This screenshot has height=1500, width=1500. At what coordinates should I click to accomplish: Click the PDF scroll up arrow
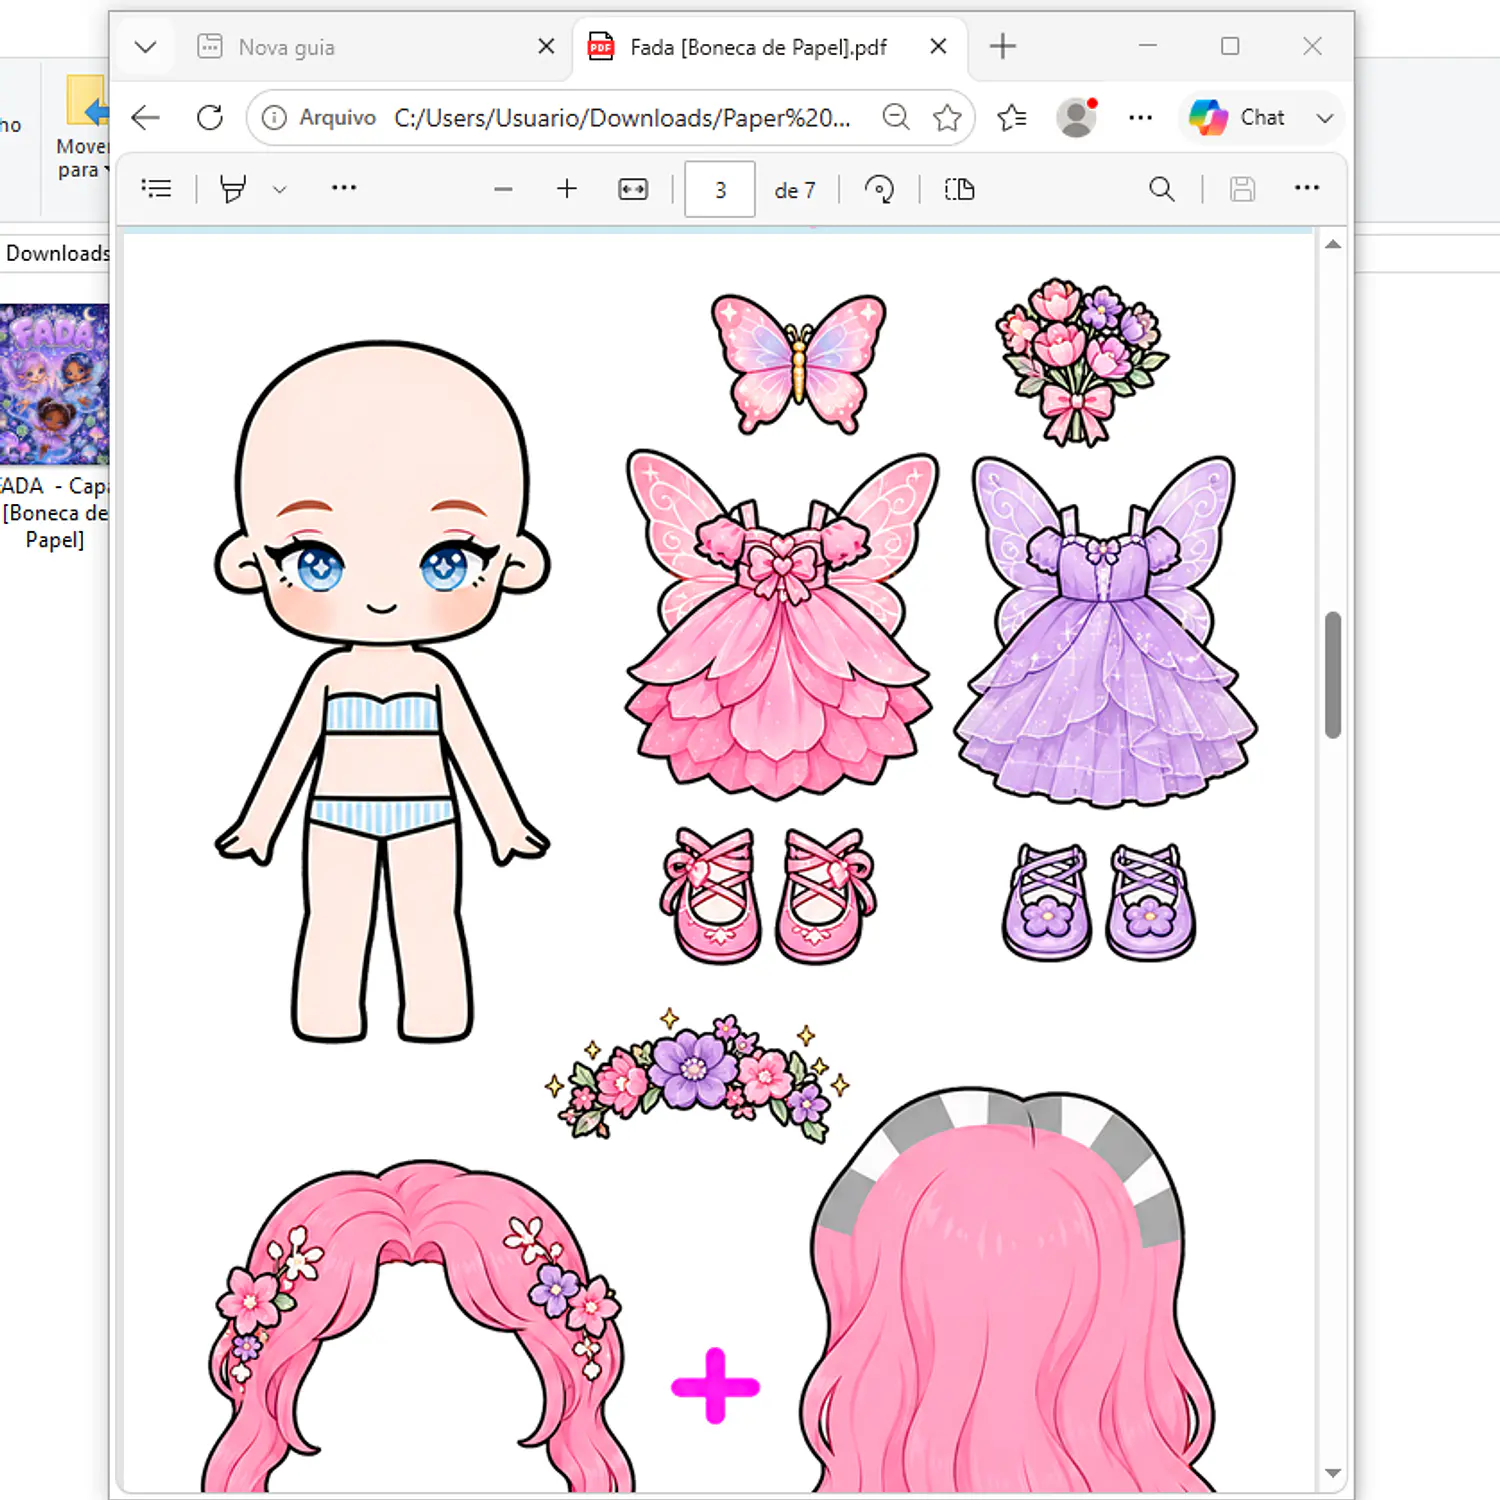1332,245
